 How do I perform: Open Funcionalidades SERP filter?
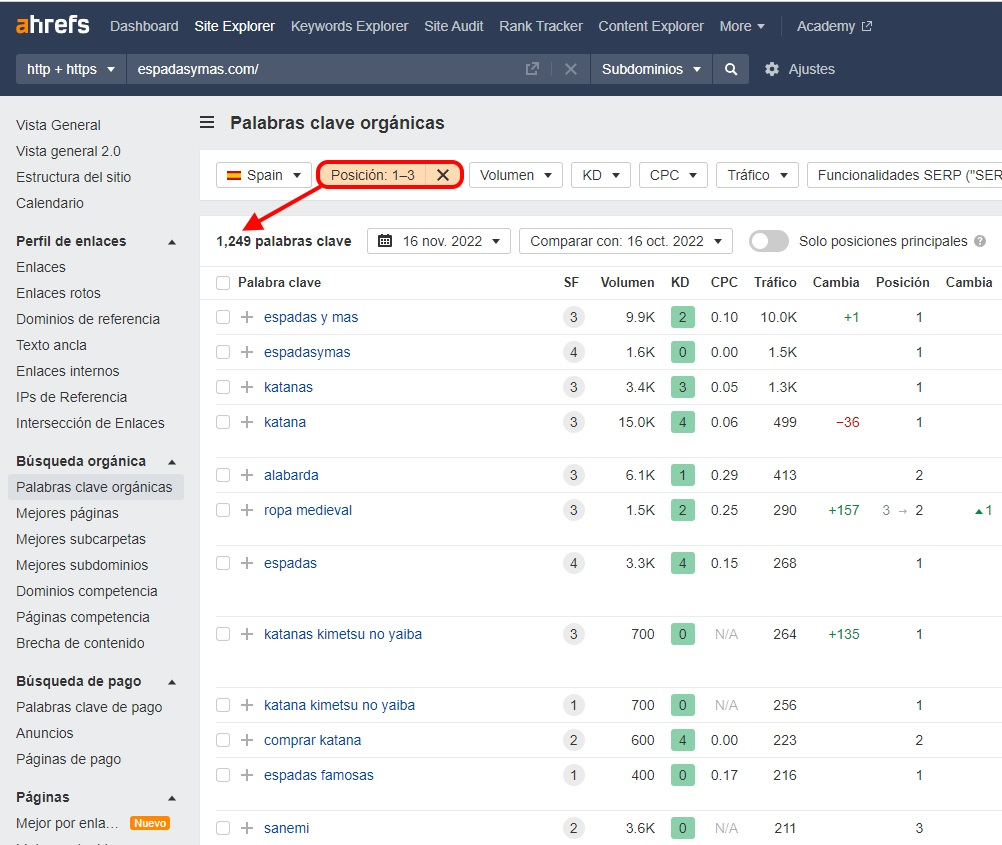[x=904, y=175]
